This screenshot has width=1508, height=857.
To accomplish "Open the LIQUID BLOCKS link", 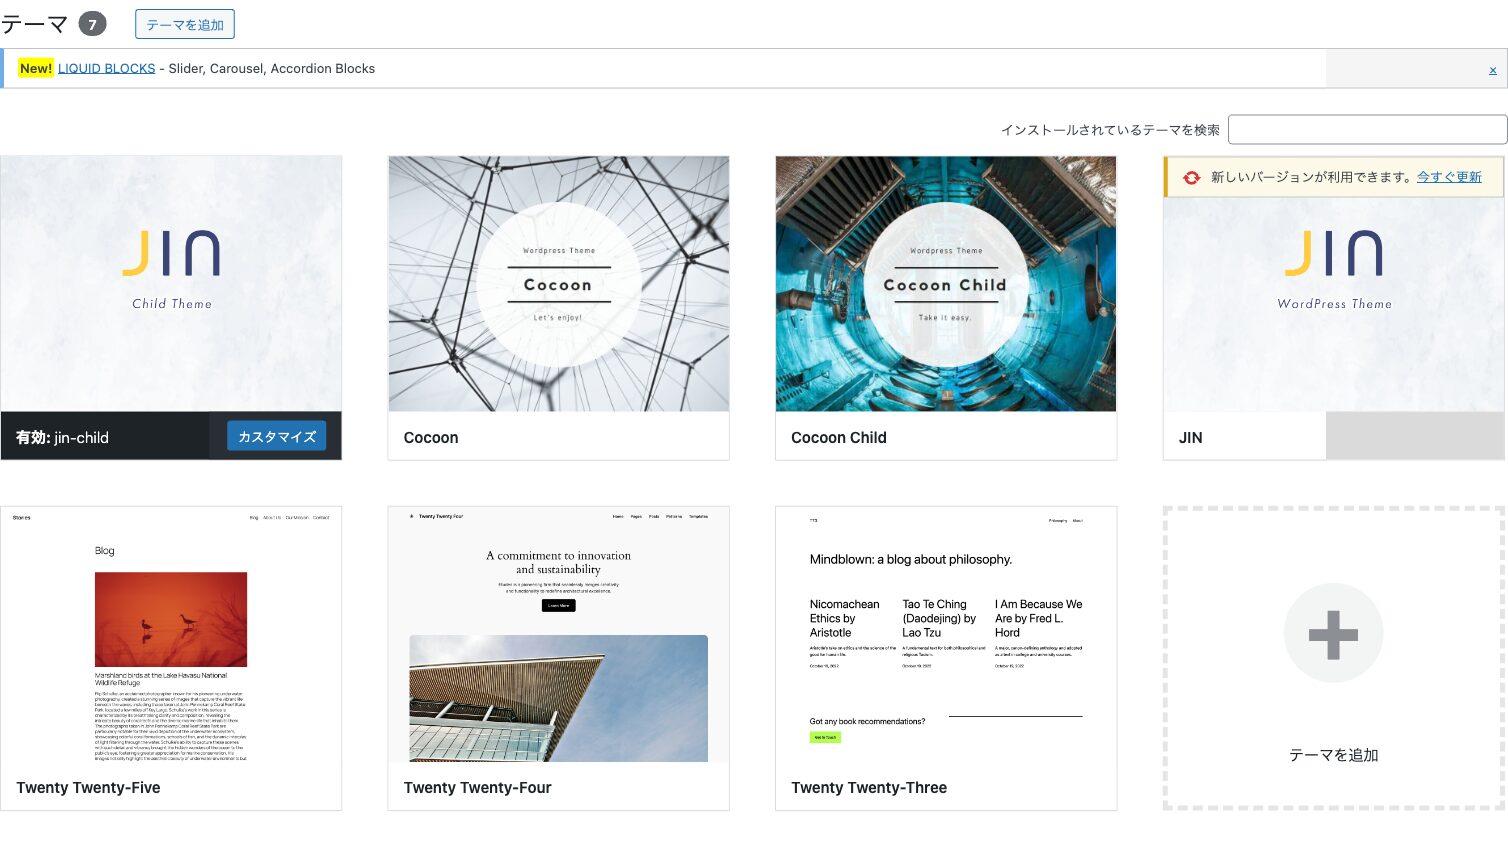I will tap(106, 68).
